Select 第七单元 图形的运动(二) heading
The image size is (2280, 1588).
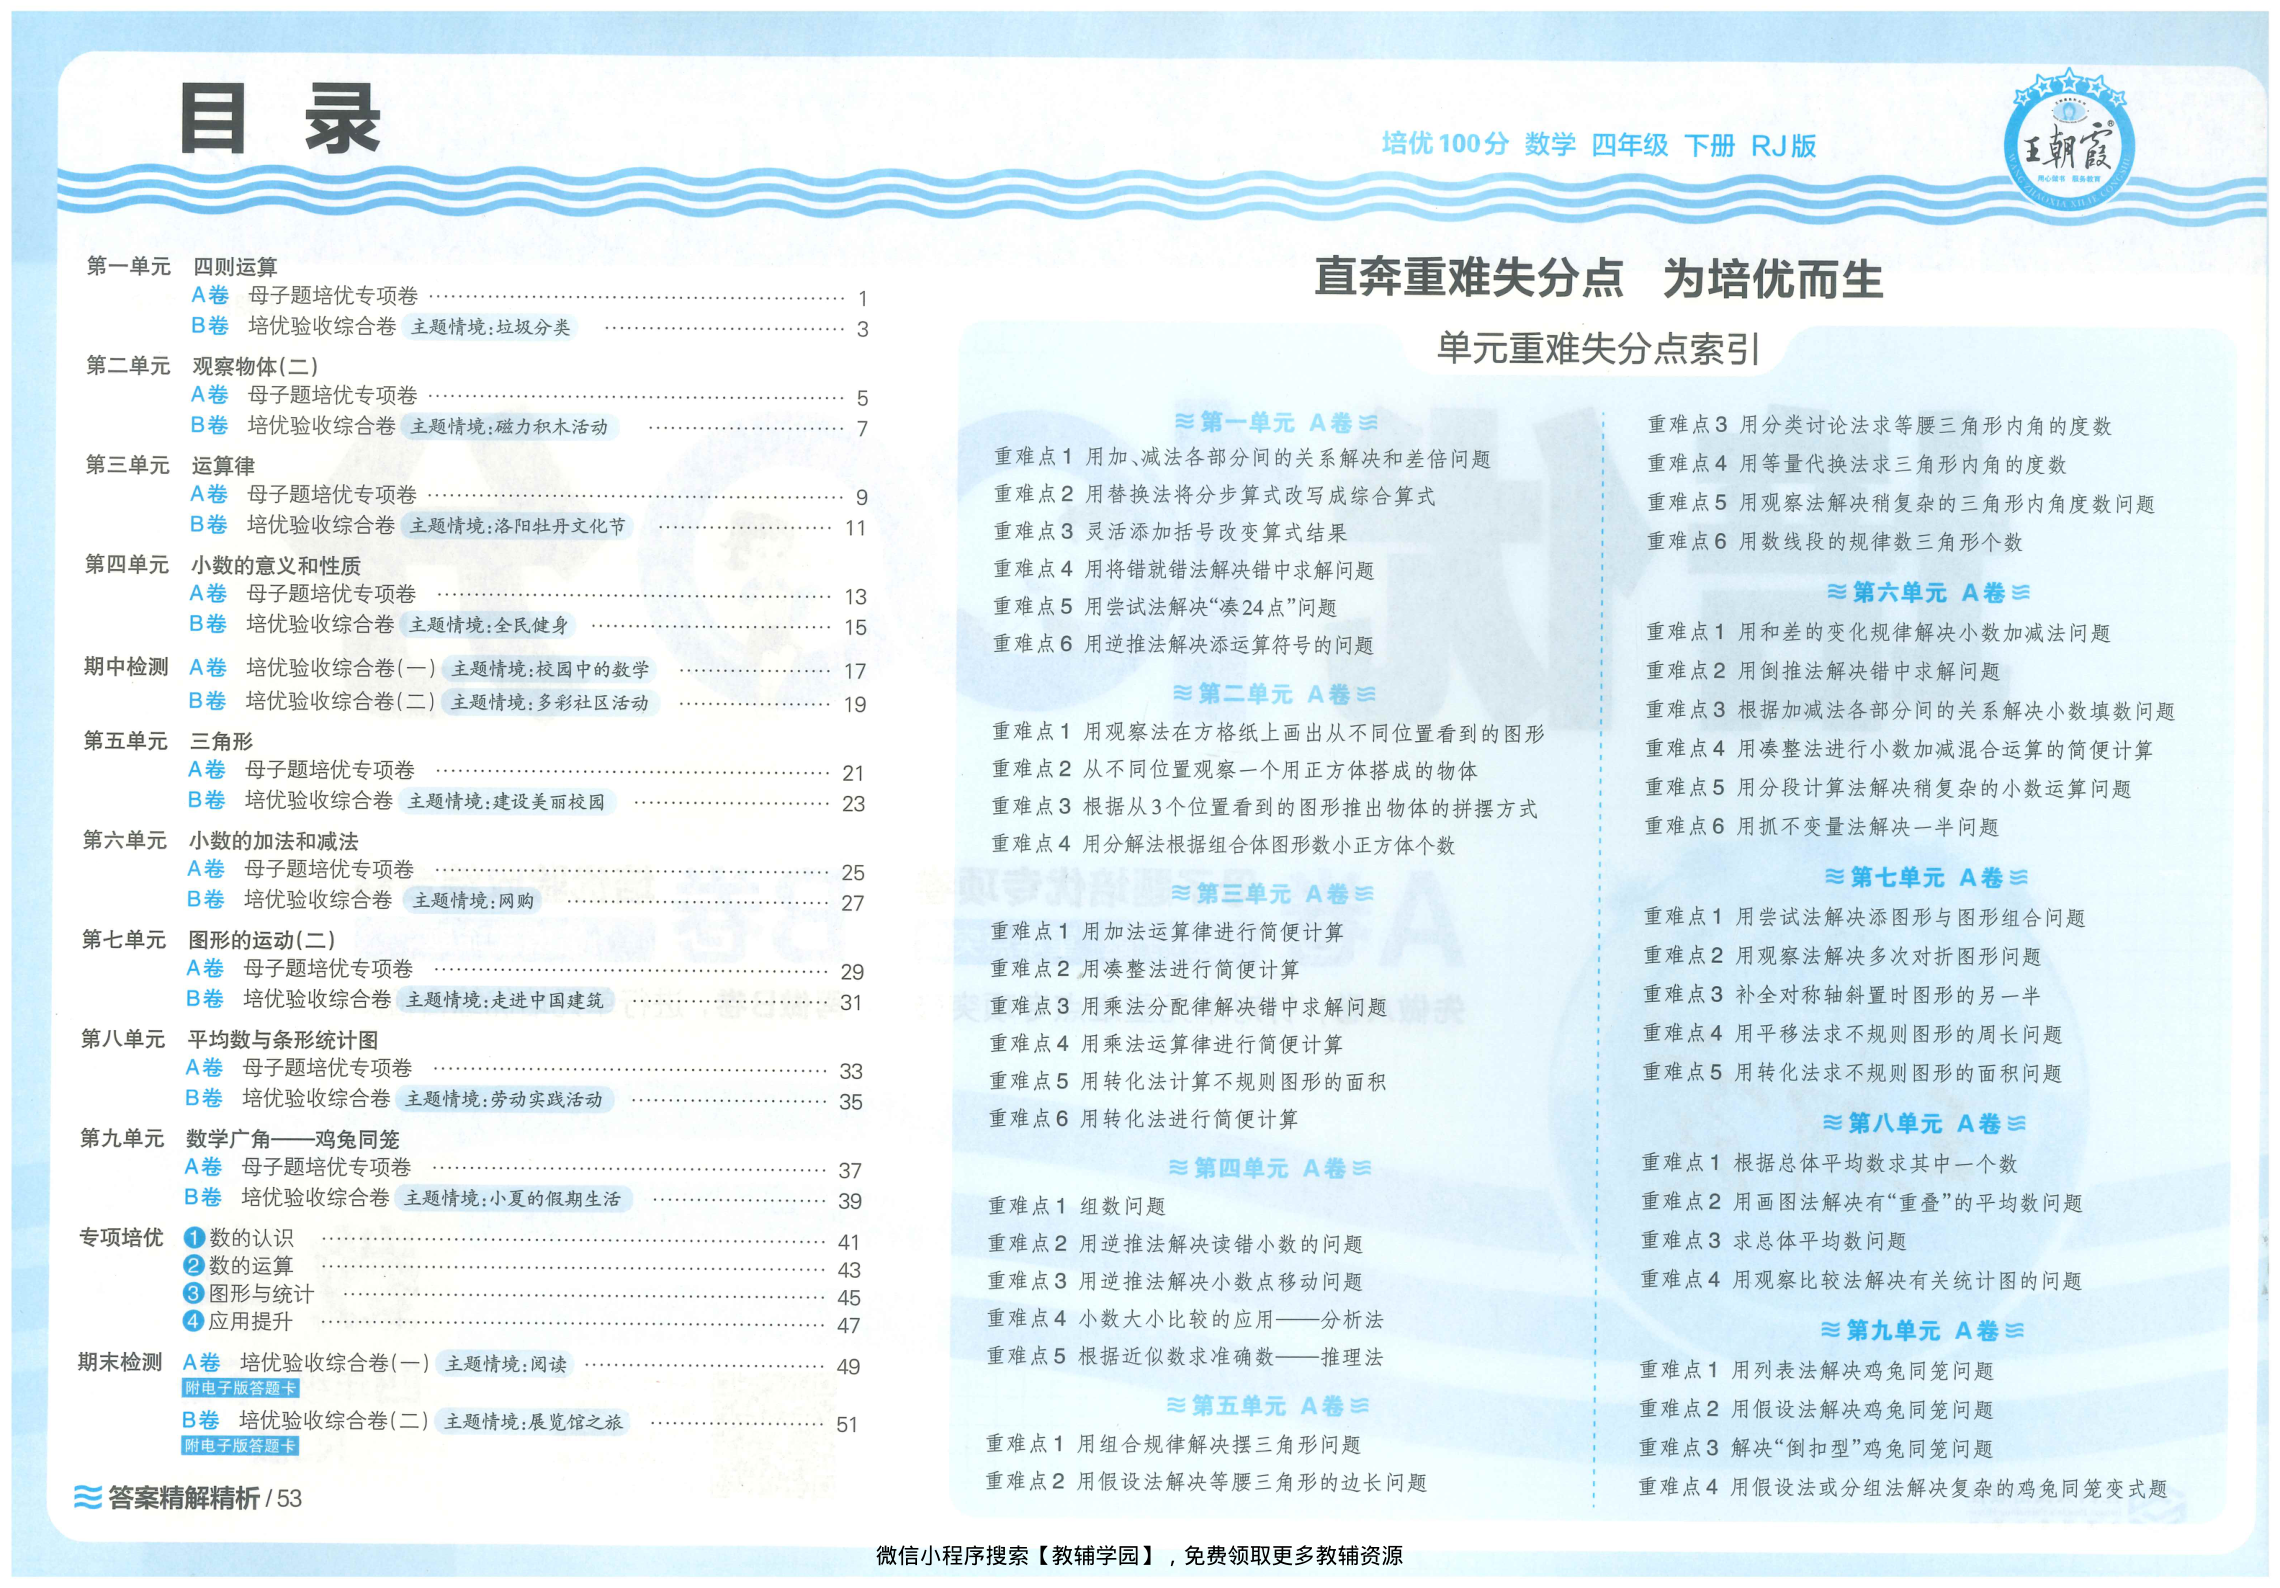pyautogui.click(x=208, y=940)
